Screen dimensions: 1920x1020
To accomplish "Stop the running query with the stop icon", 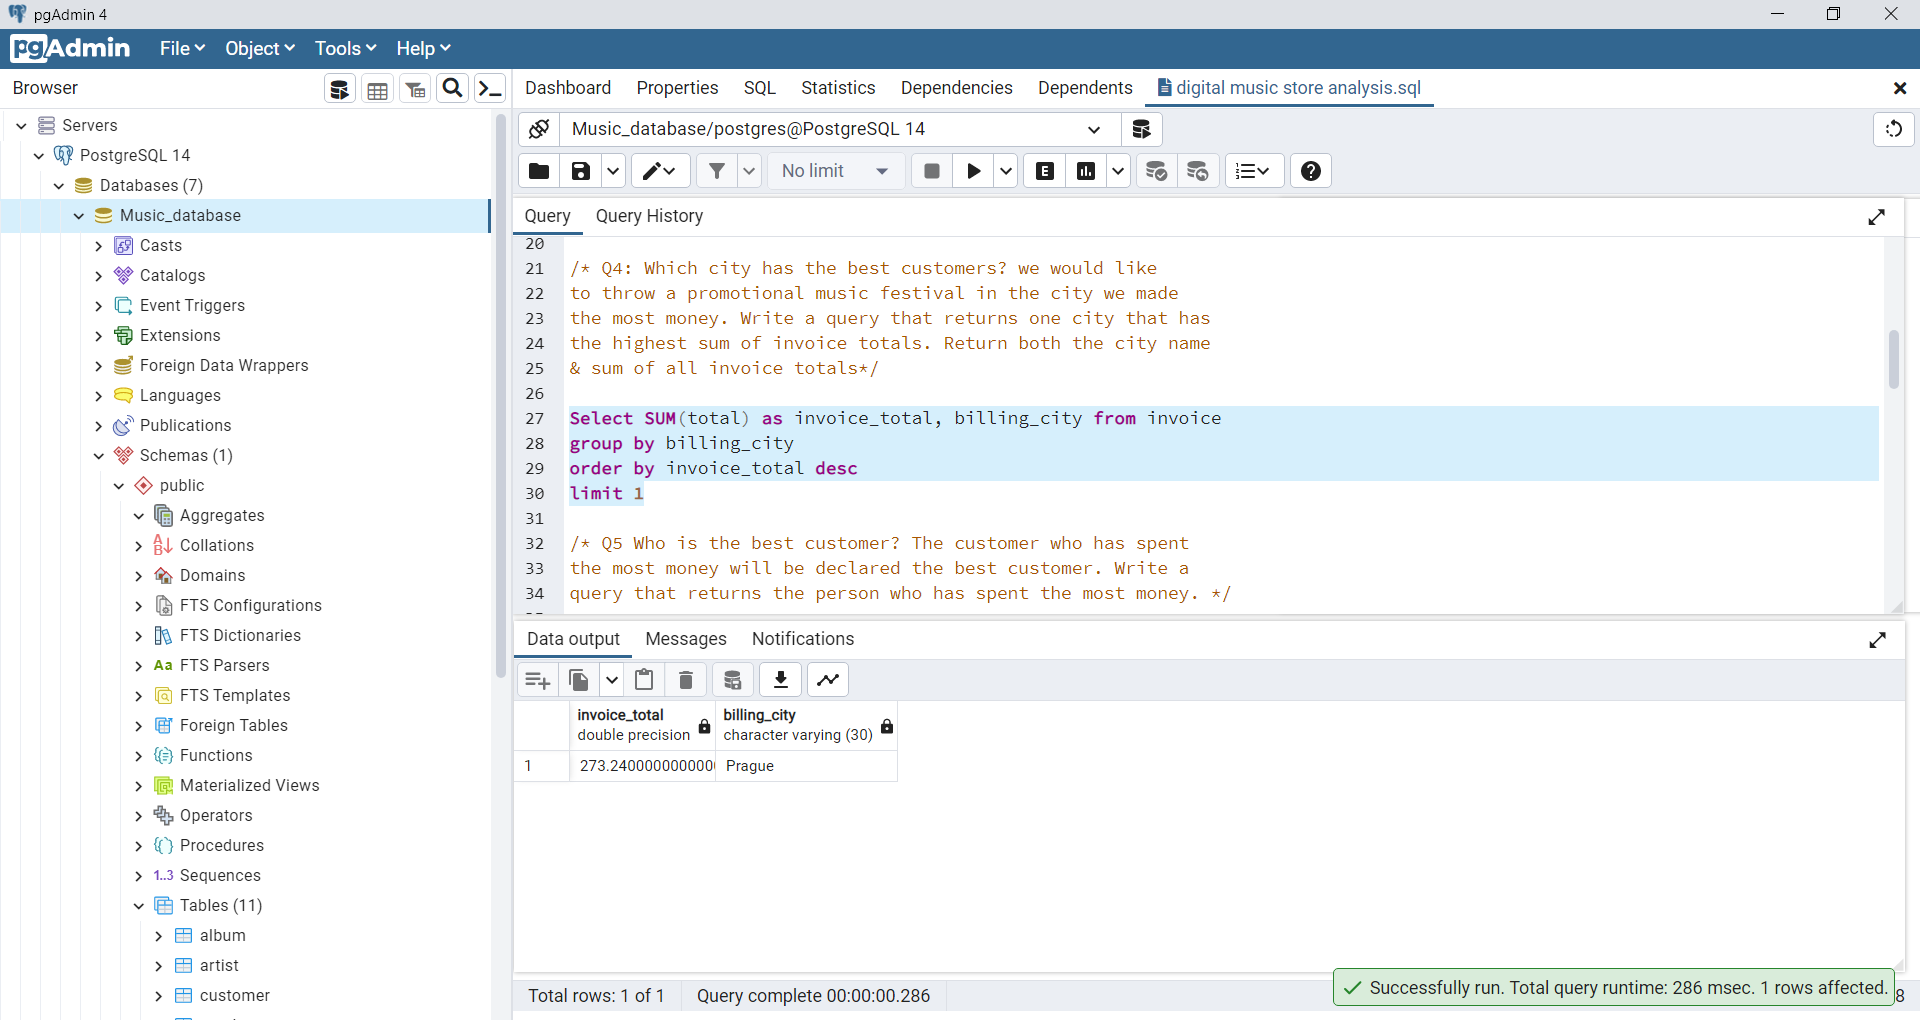I will pos(931,170).
